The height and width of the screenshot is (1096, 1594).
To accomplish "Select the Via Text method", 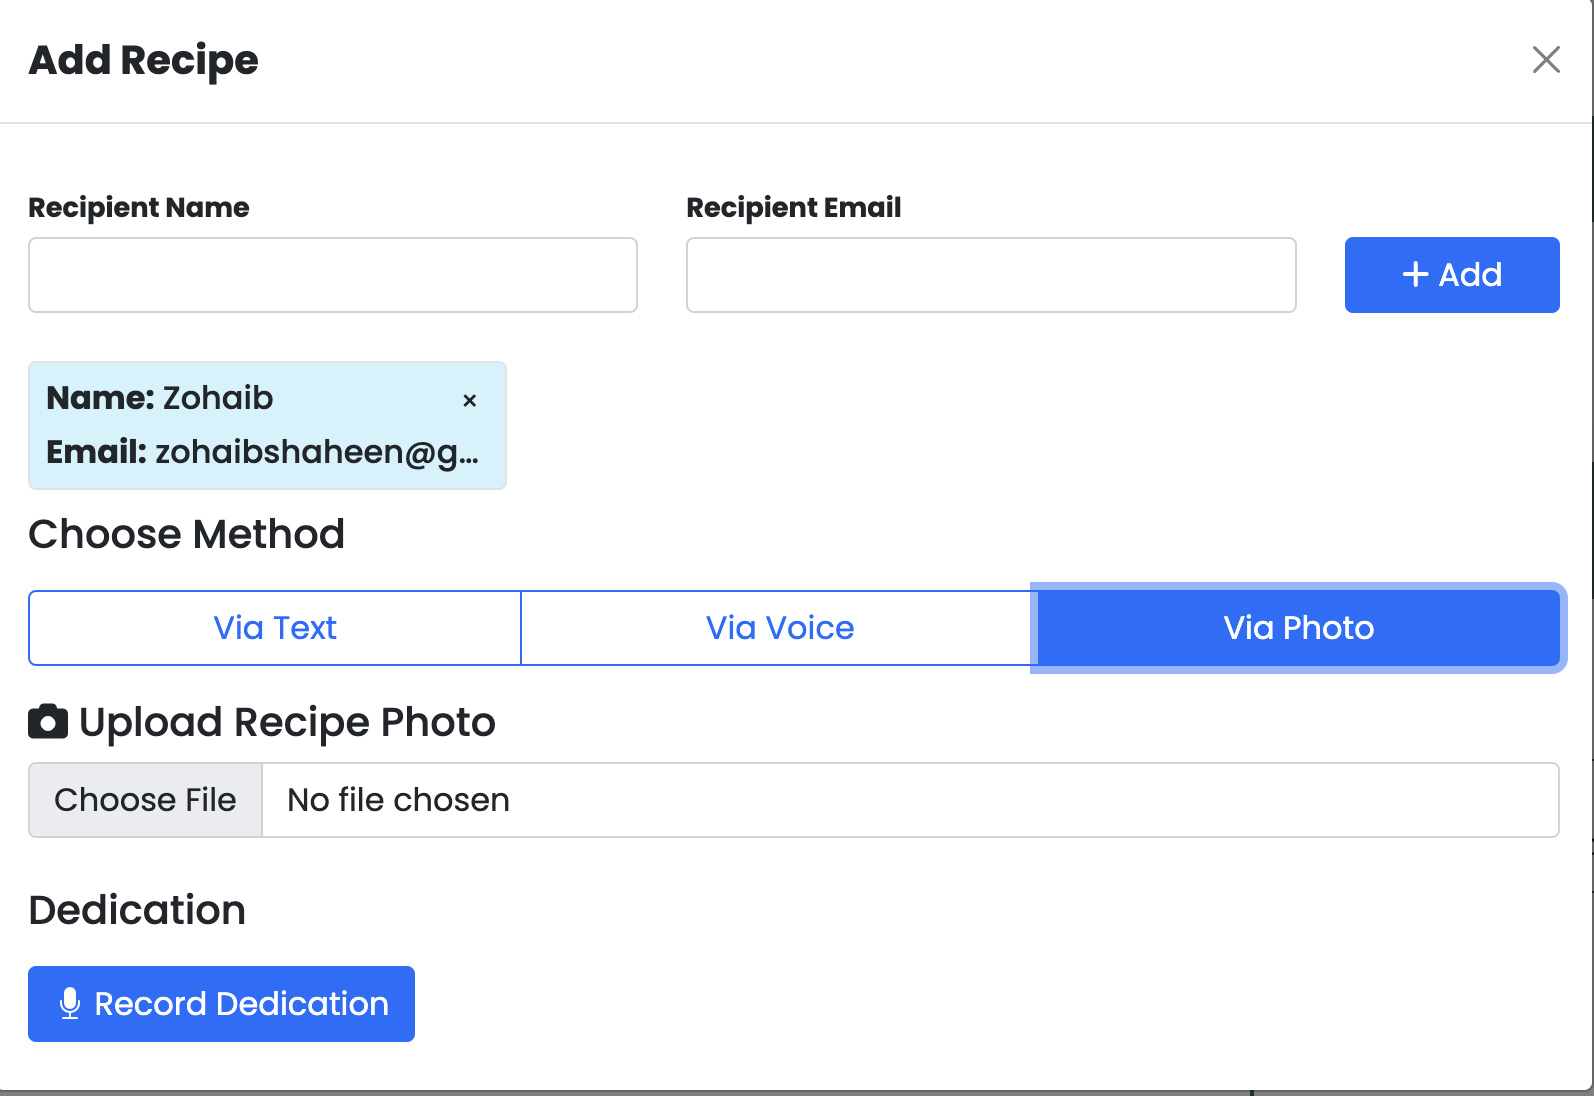I will coord(275,628).
